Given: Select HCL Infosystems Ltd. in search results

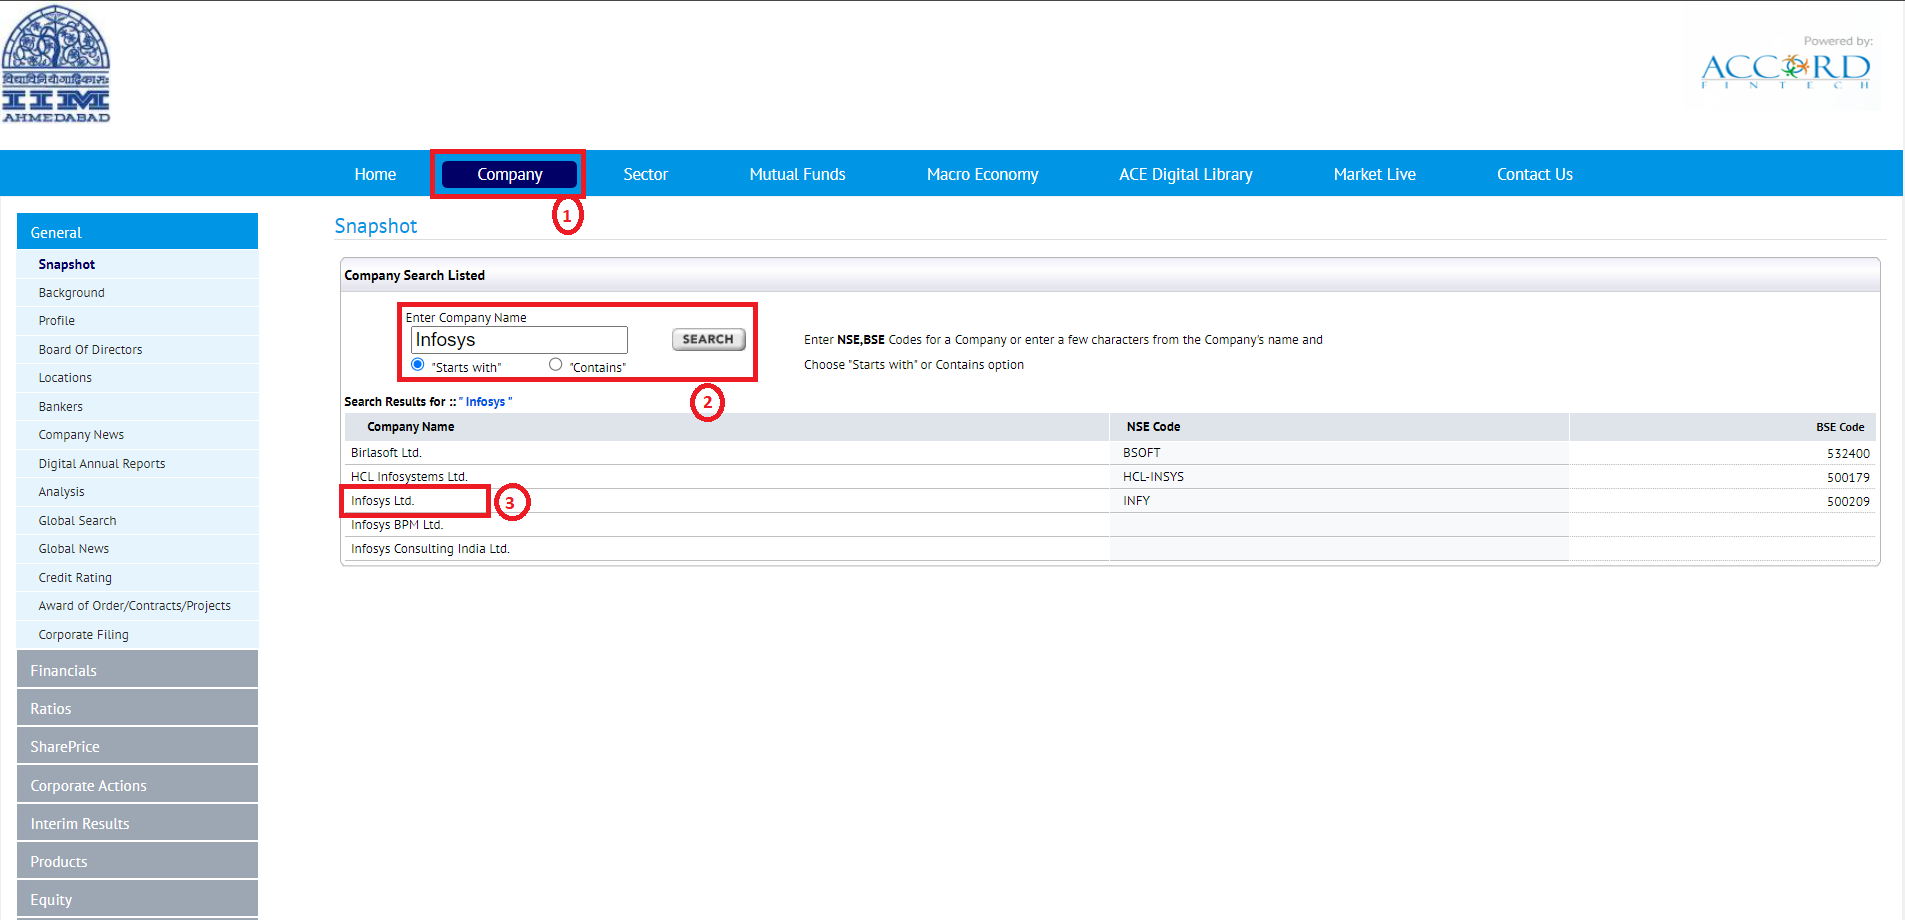Looking at the screenshot, I should [409, 477].
